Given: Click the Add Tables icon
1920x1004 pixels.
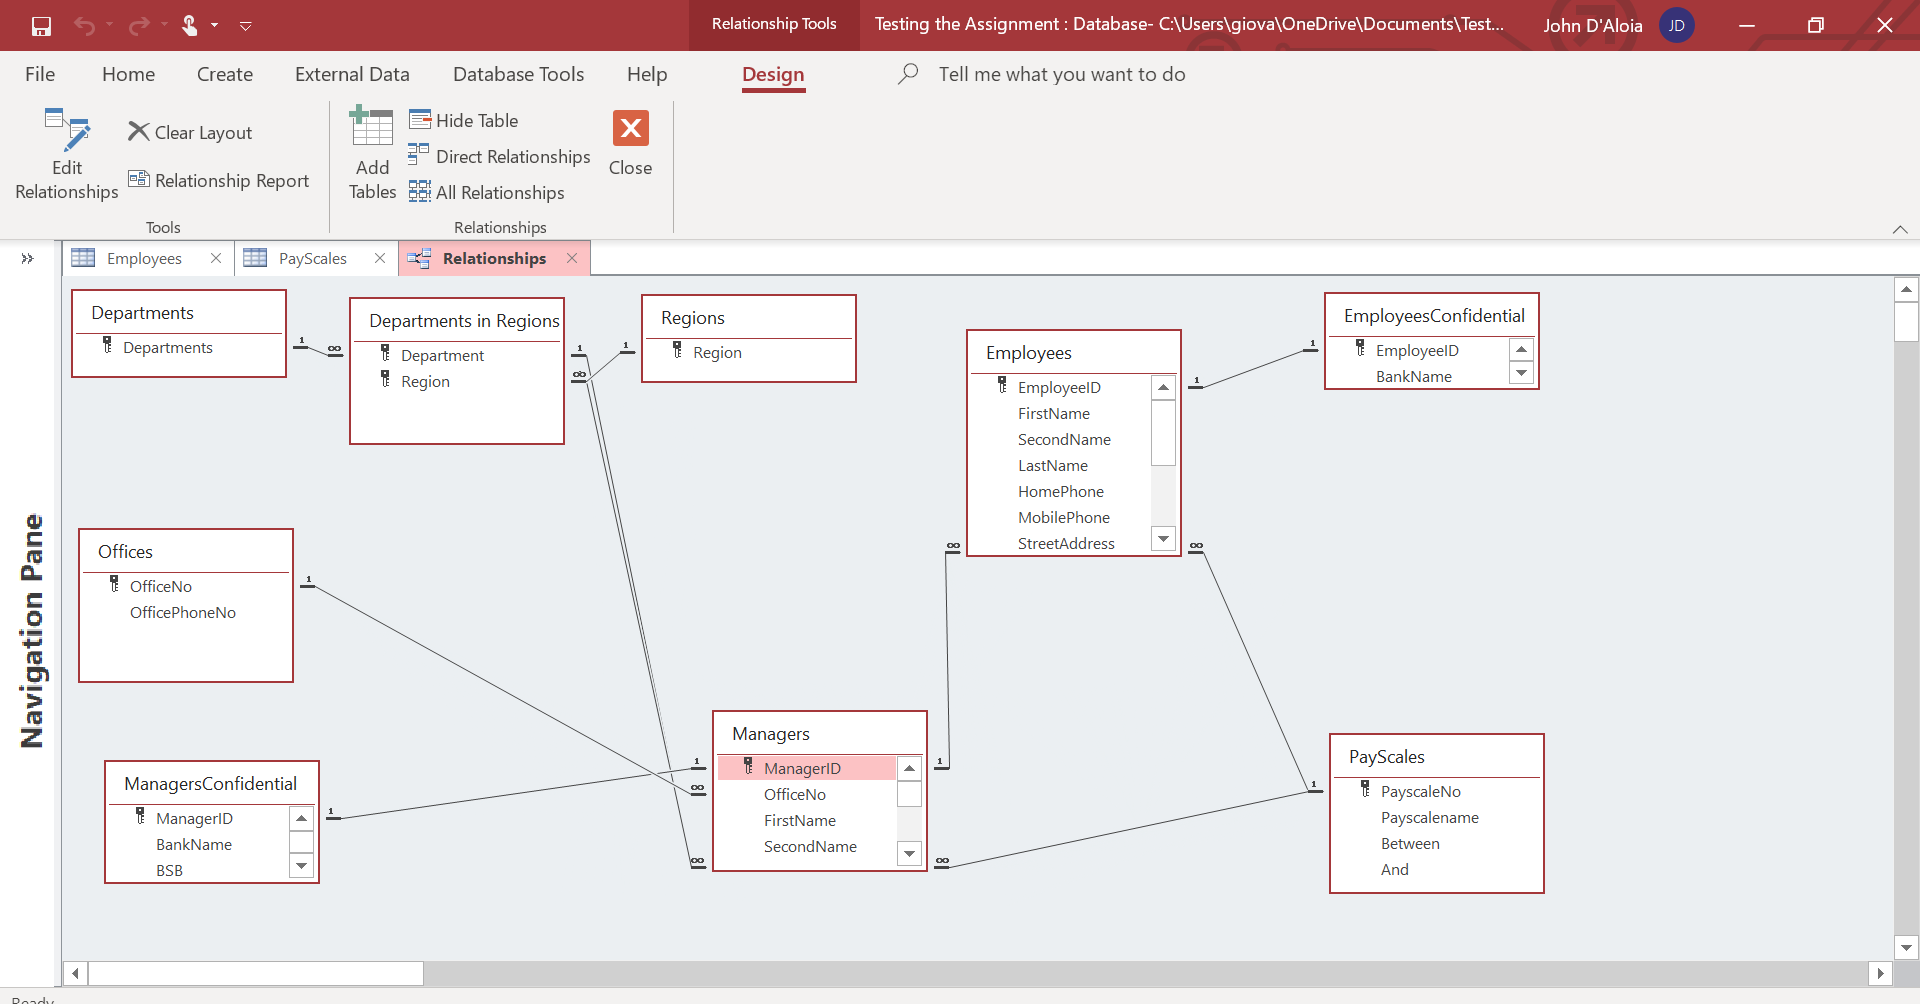Looking at the screenshot, I should click(x=371, y=128).
